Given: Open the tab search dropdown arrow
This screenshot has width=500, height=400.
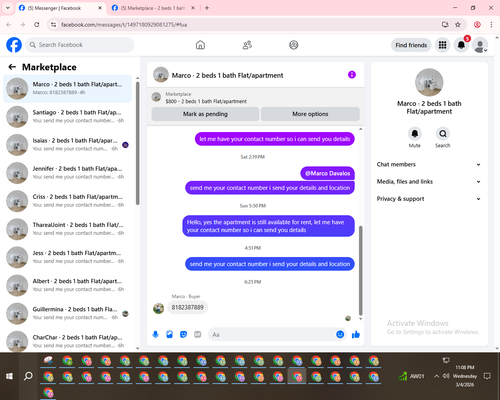Looking at the screenshot, I should point(8,8).
